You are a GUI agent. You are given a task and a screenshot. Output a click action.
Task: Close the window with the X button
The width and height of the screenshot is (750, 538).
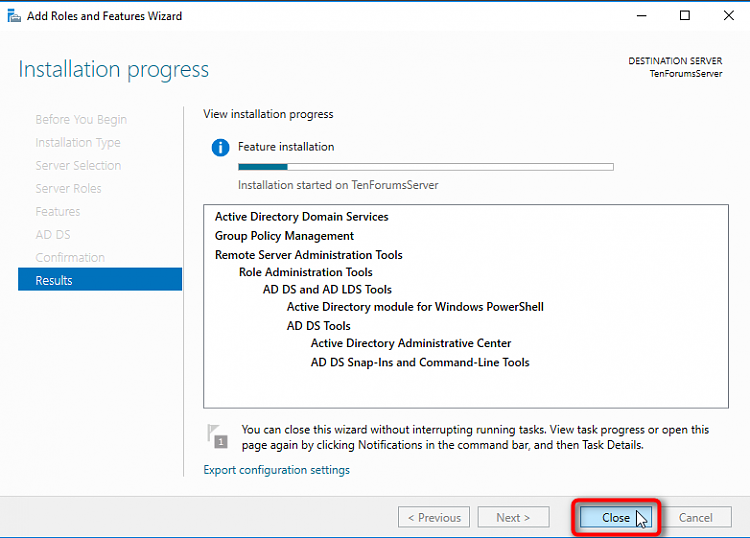[x=728, y=16]
